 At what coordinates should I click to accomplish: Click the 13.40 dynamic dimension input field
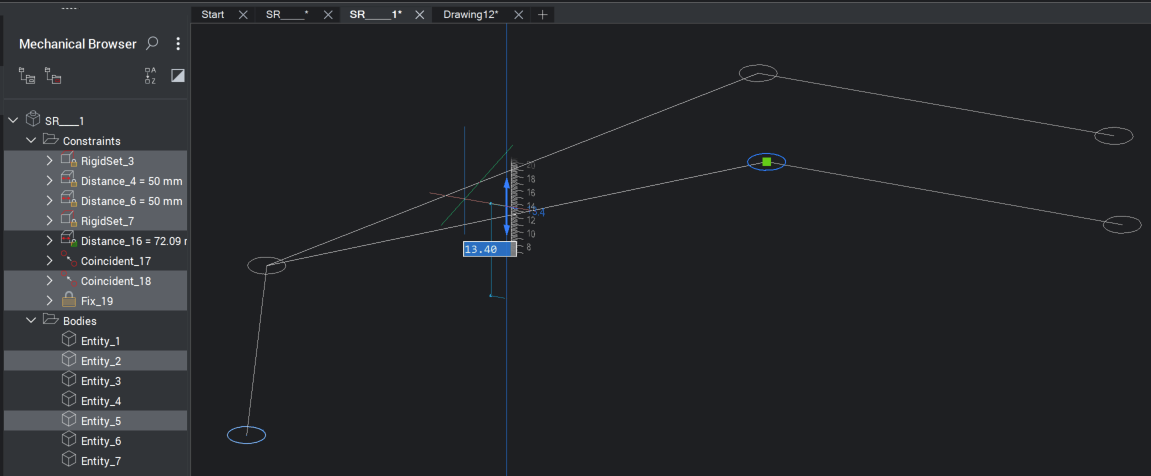[x=486, y=249]
